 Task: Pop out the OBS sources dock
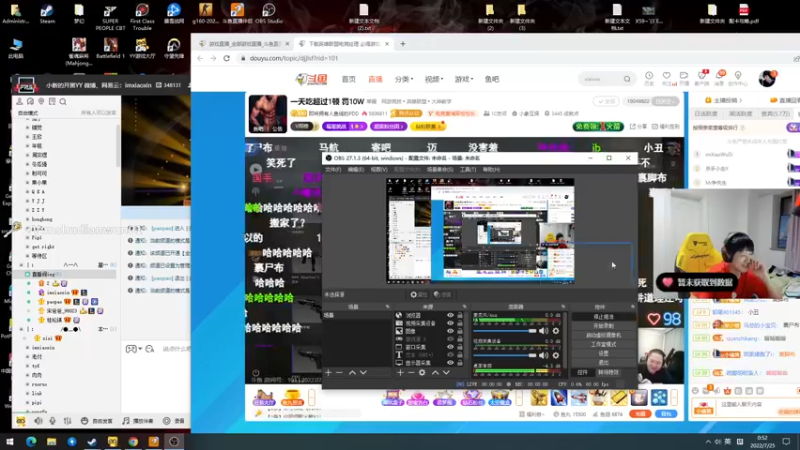[x=464, y=307]
